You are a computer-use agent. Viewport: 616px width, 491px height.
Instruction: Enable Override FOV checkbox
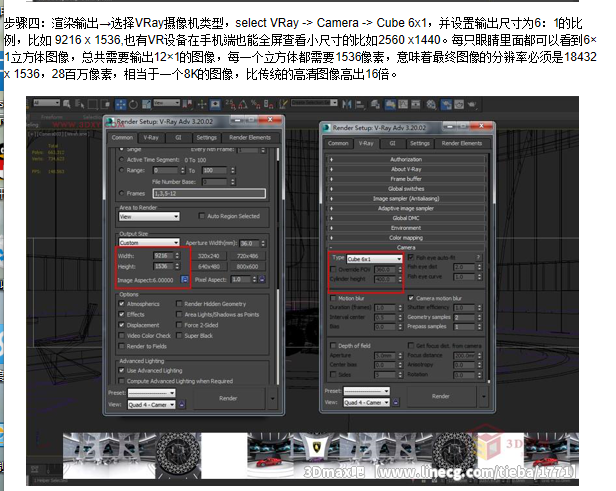tap(333, 269)
